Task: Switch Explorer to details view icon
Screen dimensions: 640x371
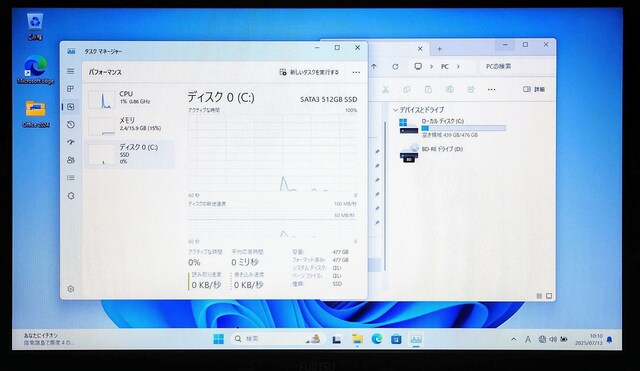Action: 539,295
